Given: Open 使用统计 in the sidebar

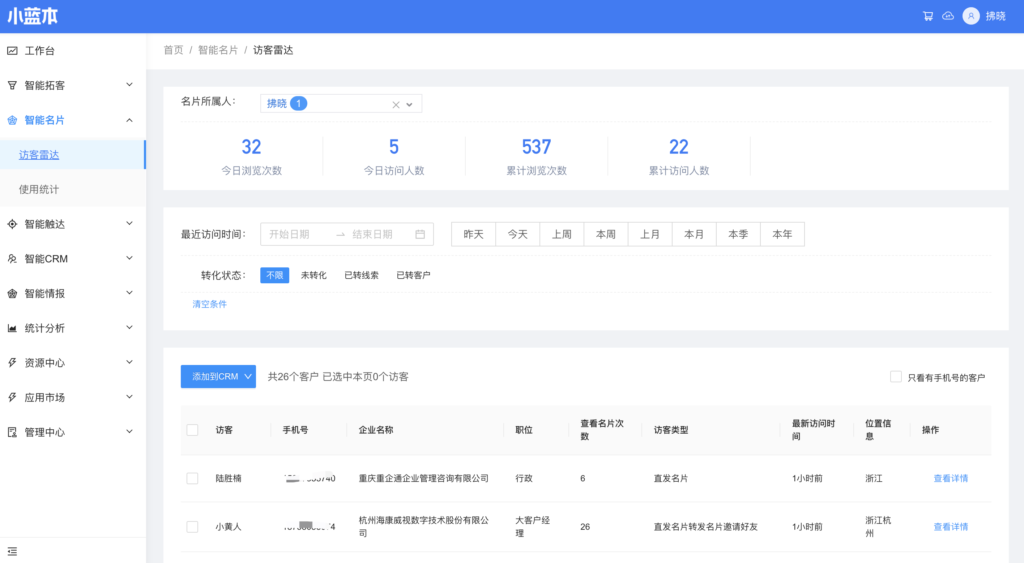Looking at the screenshot, I should [x=39, y=189].
